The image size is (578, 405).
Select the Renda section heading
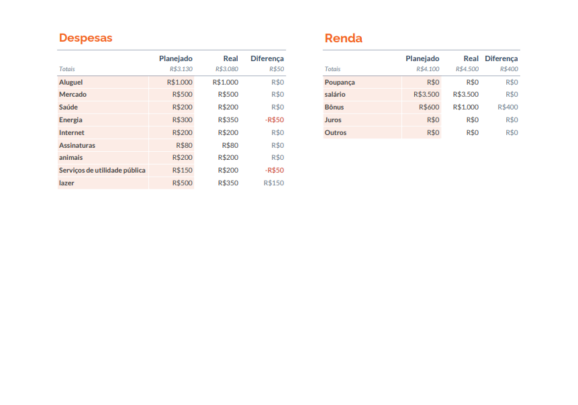[x=343, y=38]
